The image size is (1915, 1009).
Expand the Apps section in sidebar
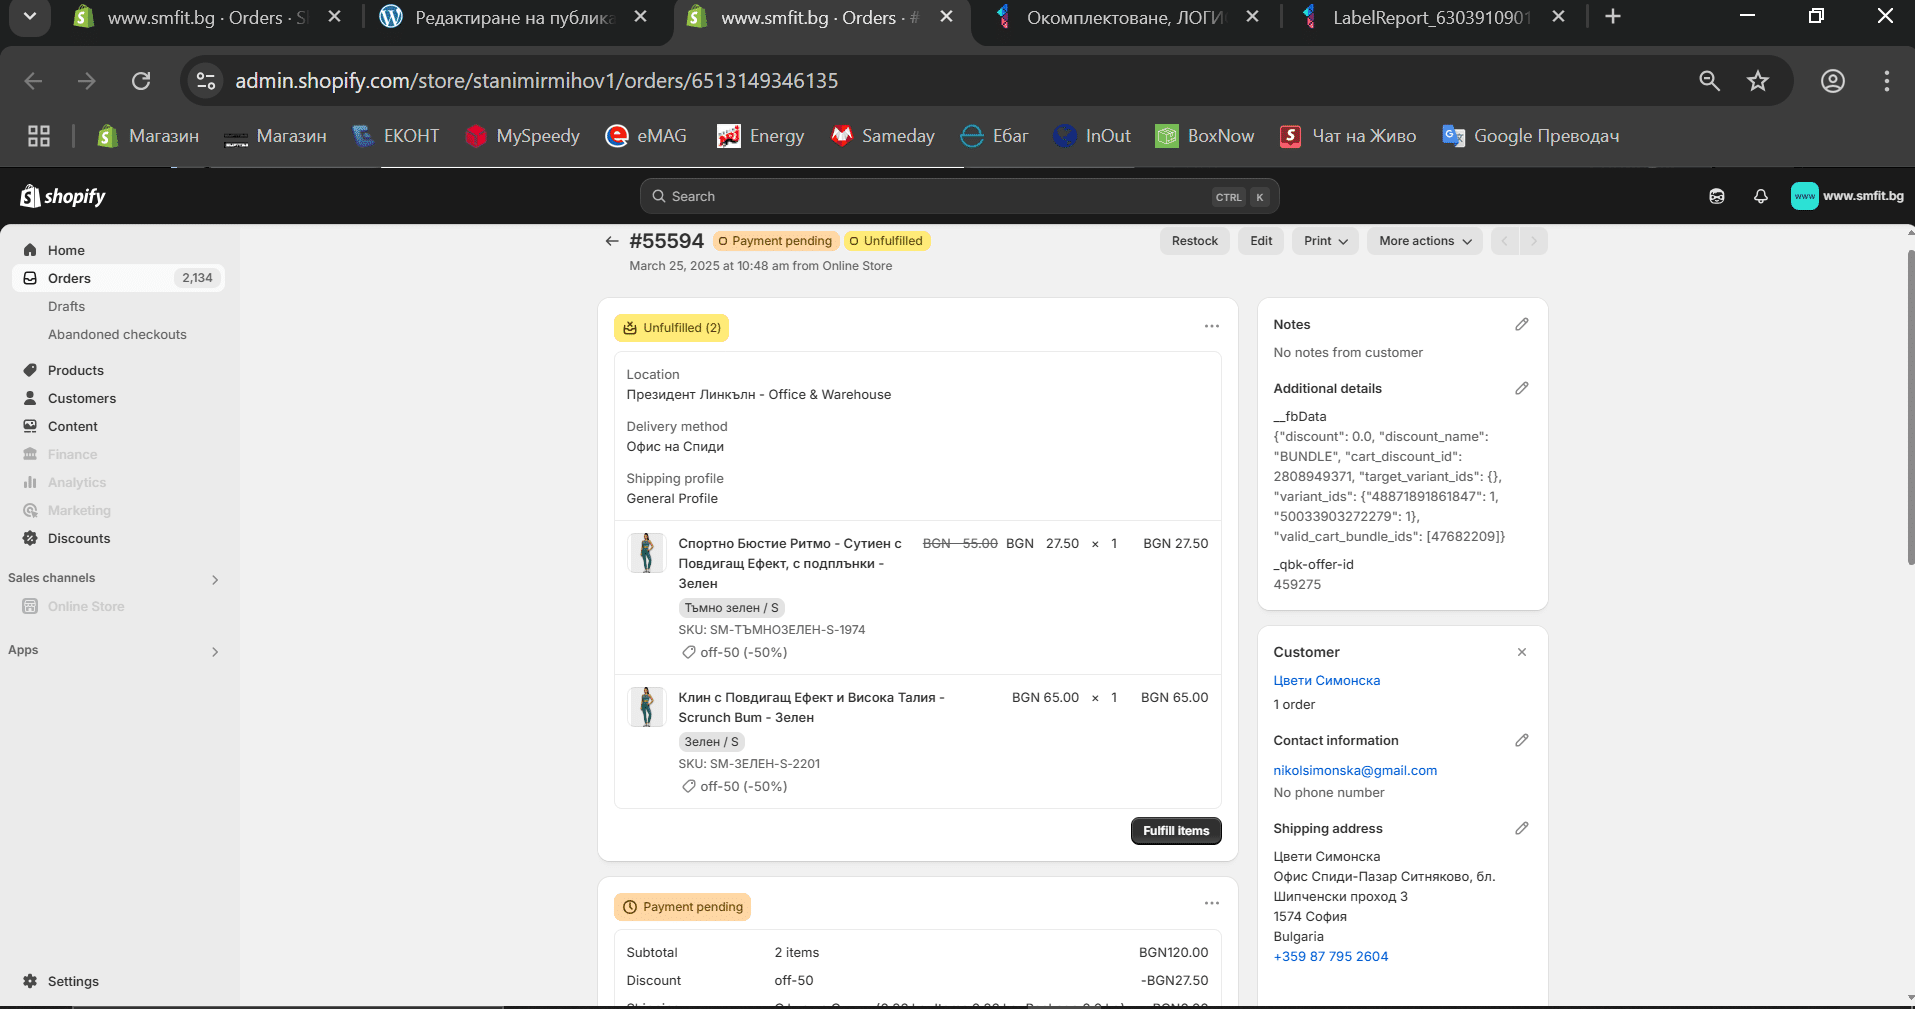click(x=214, y=651)
